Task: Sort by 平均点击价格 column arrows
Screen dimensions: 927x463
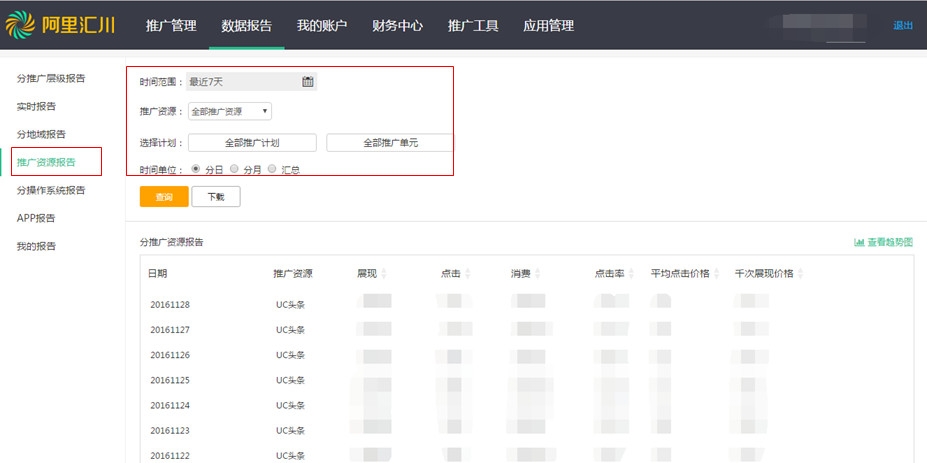Action: coord(716,274)
